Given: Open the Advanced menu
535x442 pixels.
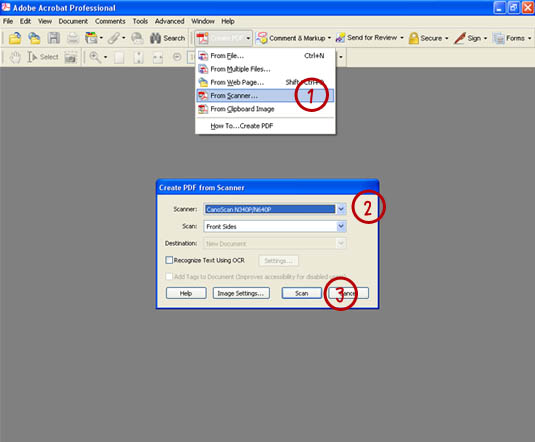Looking at the screenshot, I should (x=169, y=21).
